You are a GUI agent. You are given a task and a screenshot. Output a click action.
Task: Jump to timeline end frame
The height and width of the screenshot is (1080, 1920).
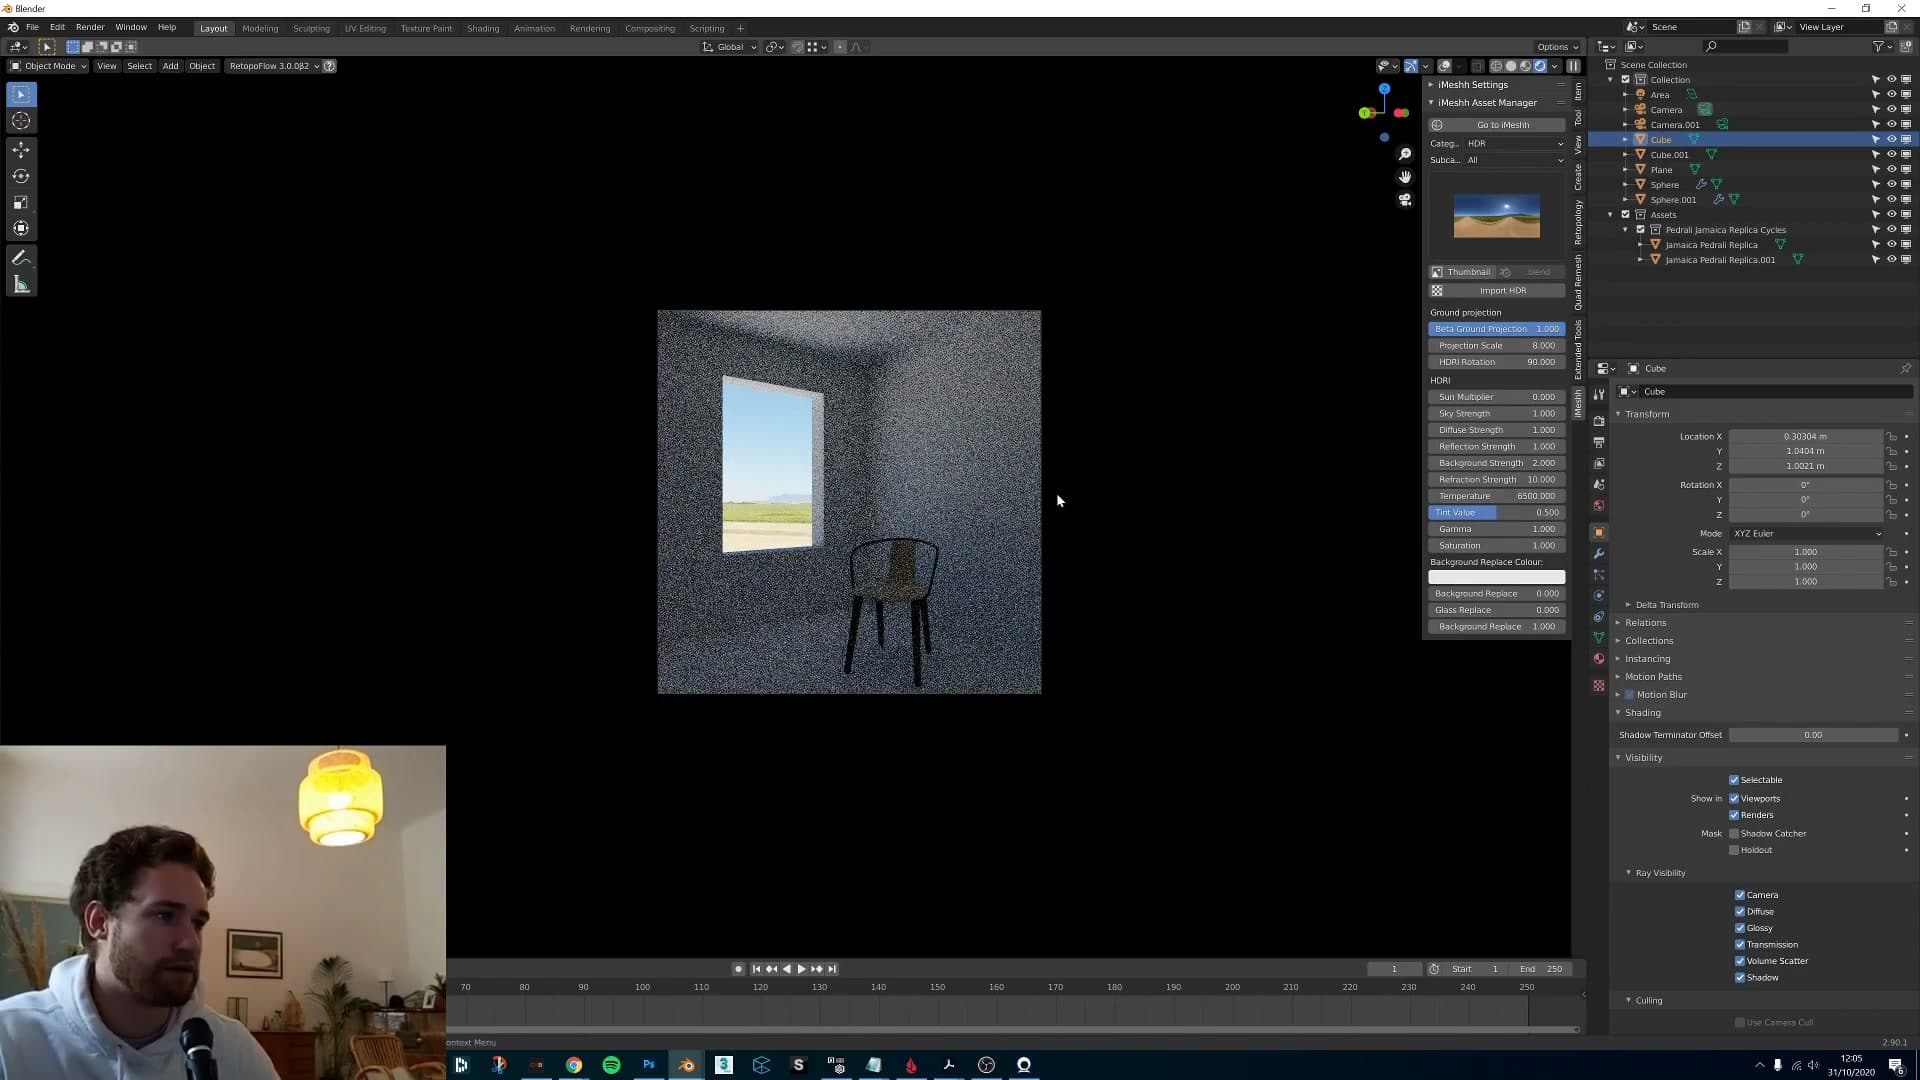coord(832,969)
